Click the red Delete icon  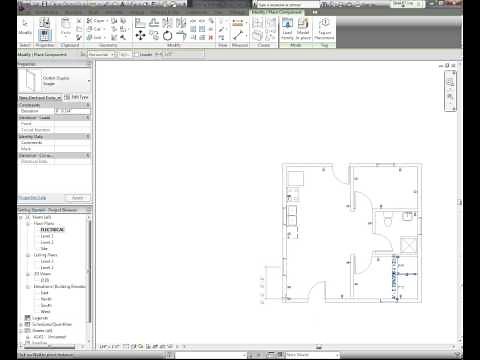[x=211, y=37]
